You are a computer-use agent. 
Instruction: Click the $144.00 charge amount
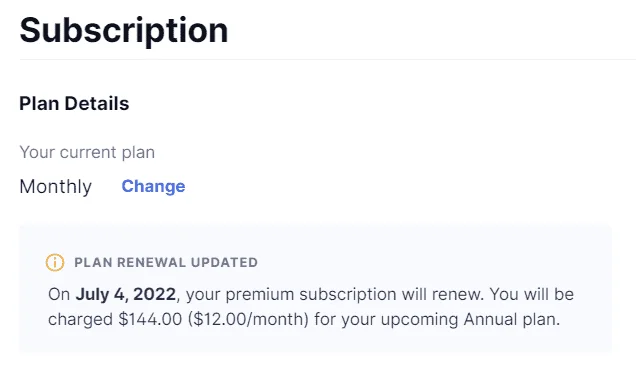(x=150, y=319)
